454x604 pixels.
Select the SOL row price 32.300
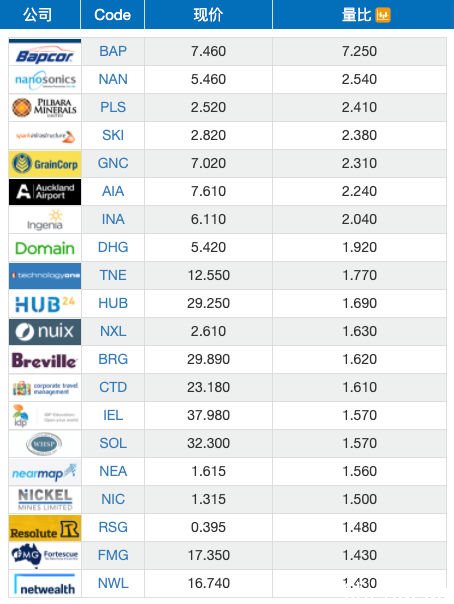point(208,443)
